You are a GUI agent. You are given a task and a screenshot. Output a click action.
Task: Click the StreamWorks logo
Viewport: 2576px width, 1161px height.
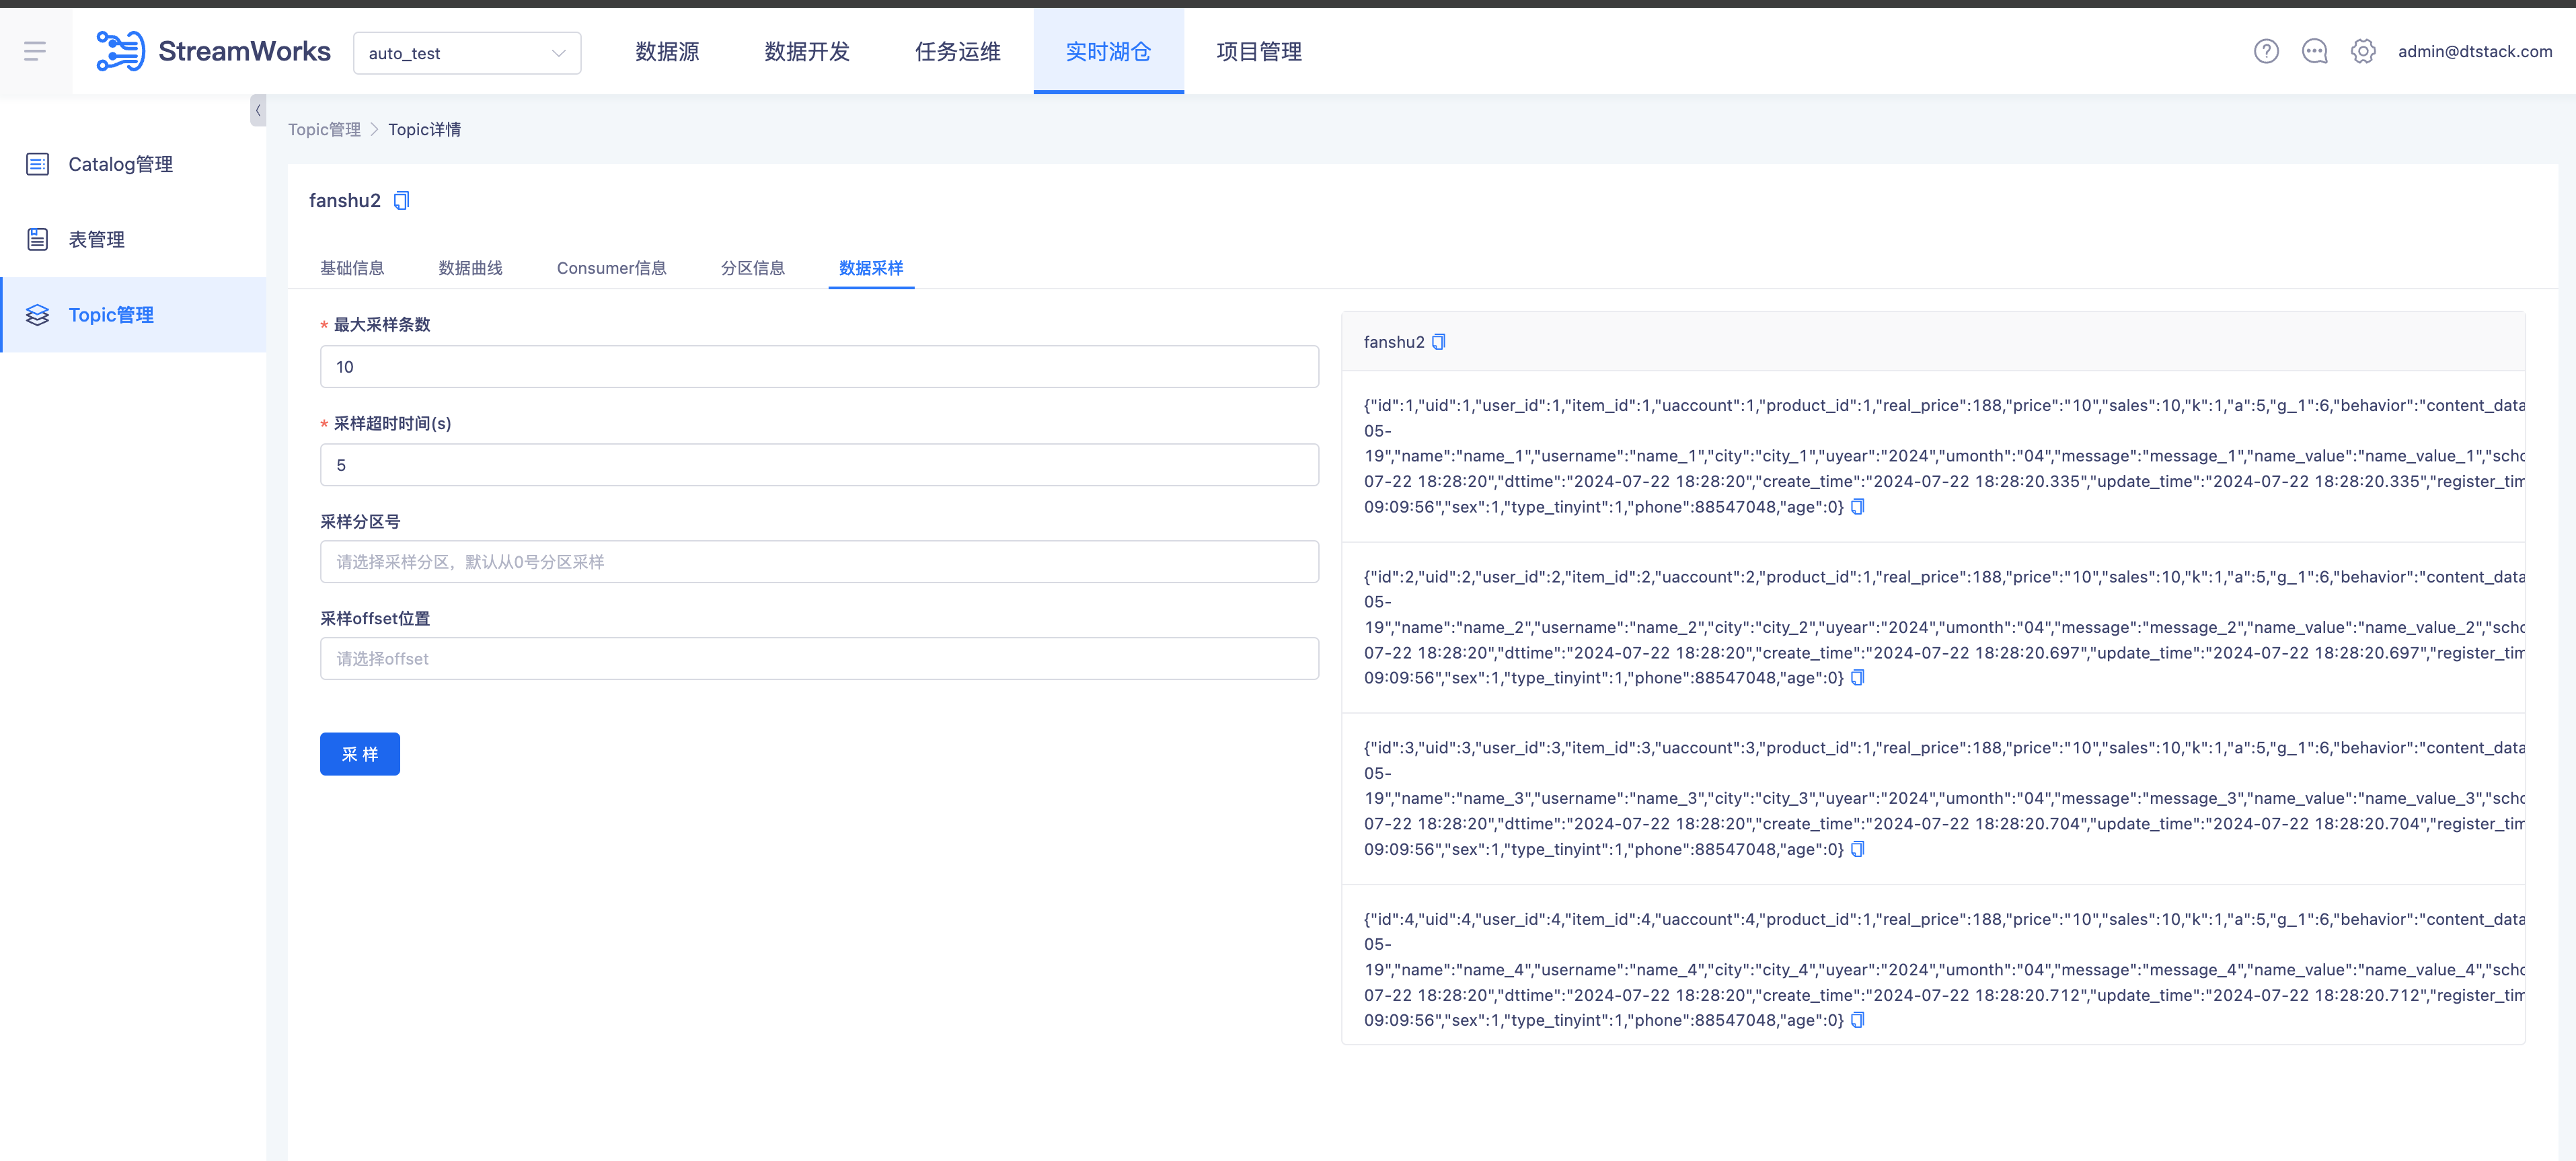(x=213, y=51)
